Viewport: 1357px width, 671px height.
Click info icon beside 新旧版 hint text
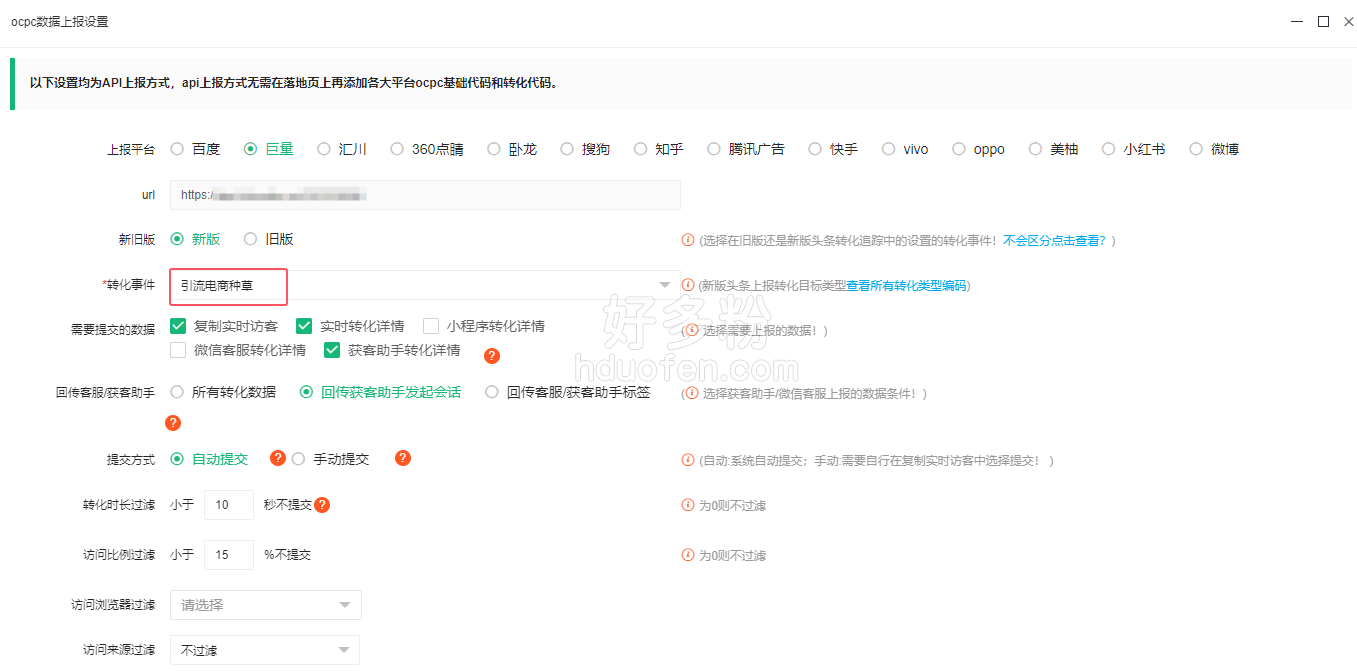coord(688,240)
